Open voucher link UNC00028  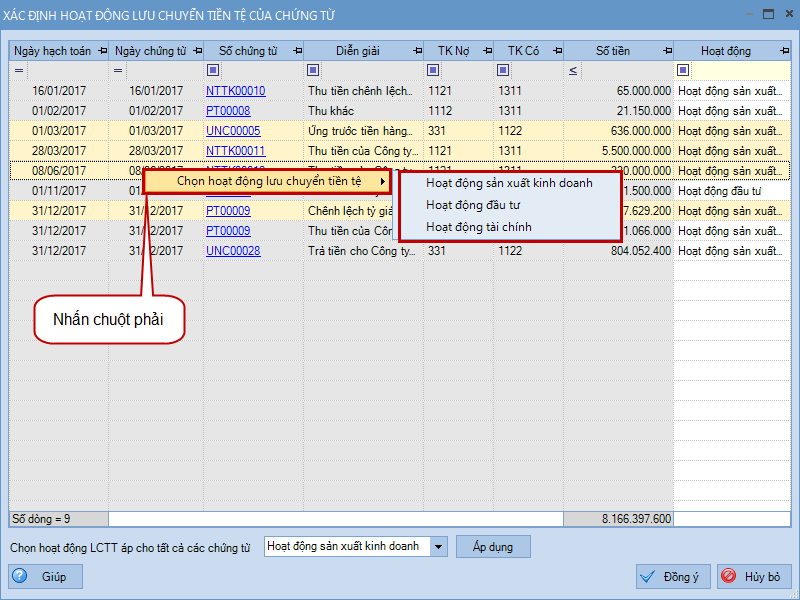click(x=233, y=251)
